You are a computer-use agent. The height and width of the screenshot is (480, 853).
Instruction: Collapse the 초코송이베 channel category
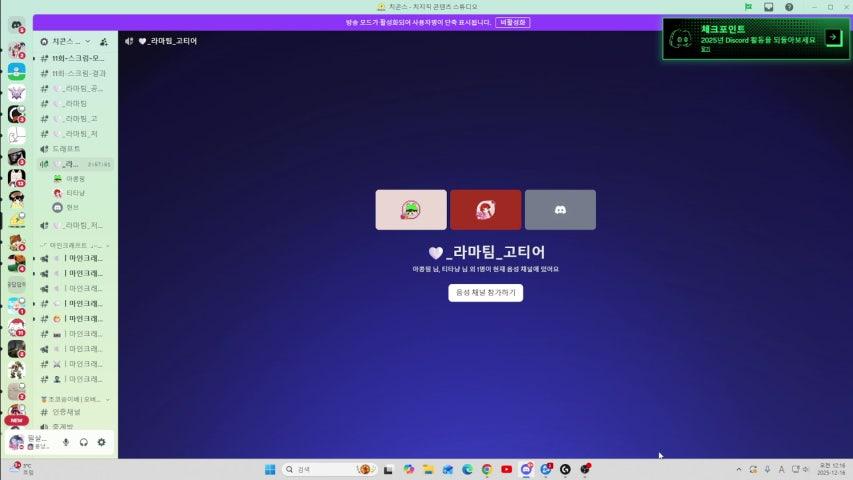click(75, 399)
